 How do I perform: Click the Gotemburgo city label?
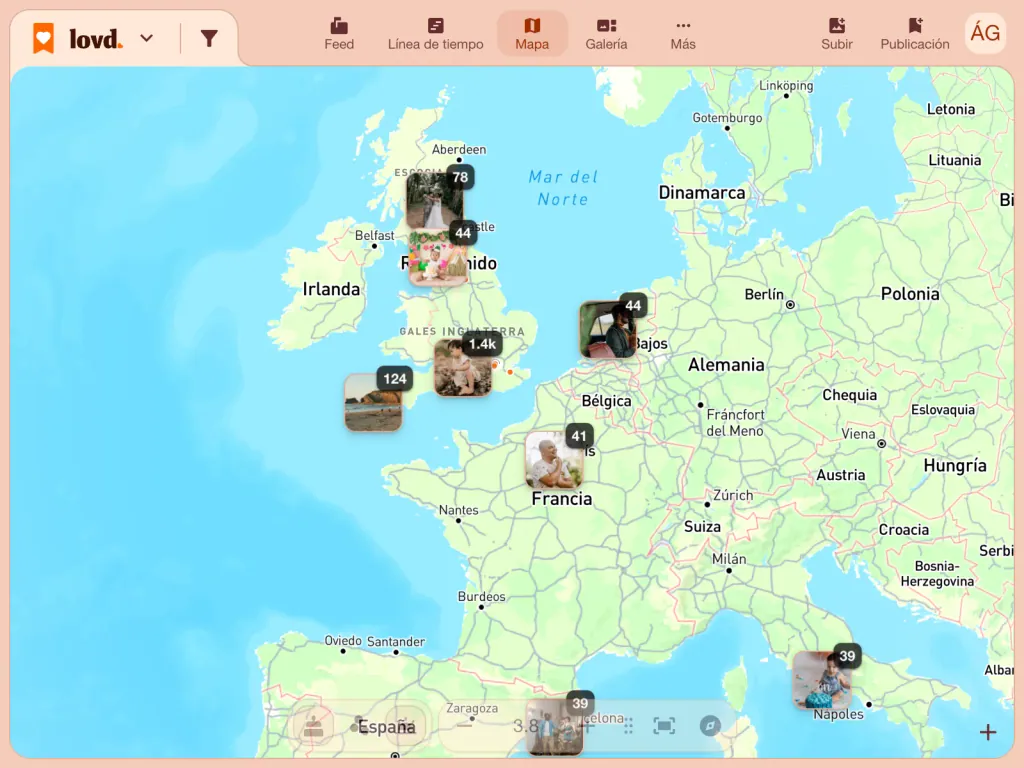click(x=728, y=118)
